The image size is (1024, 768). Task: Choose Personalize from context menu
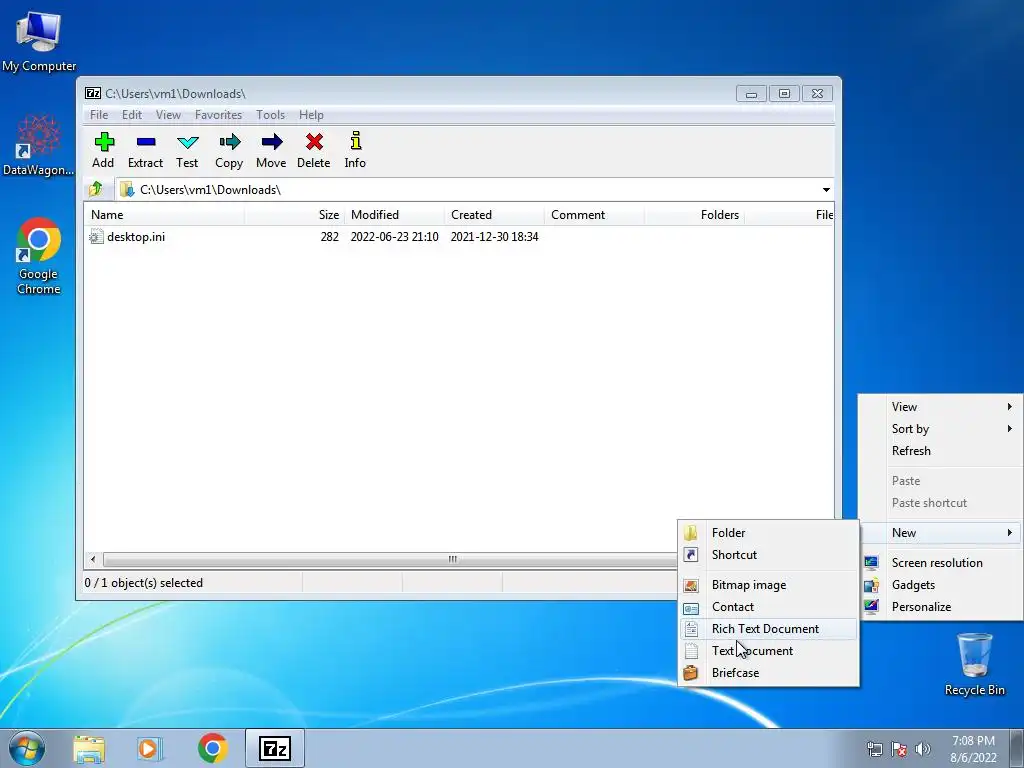pos(940,607)
